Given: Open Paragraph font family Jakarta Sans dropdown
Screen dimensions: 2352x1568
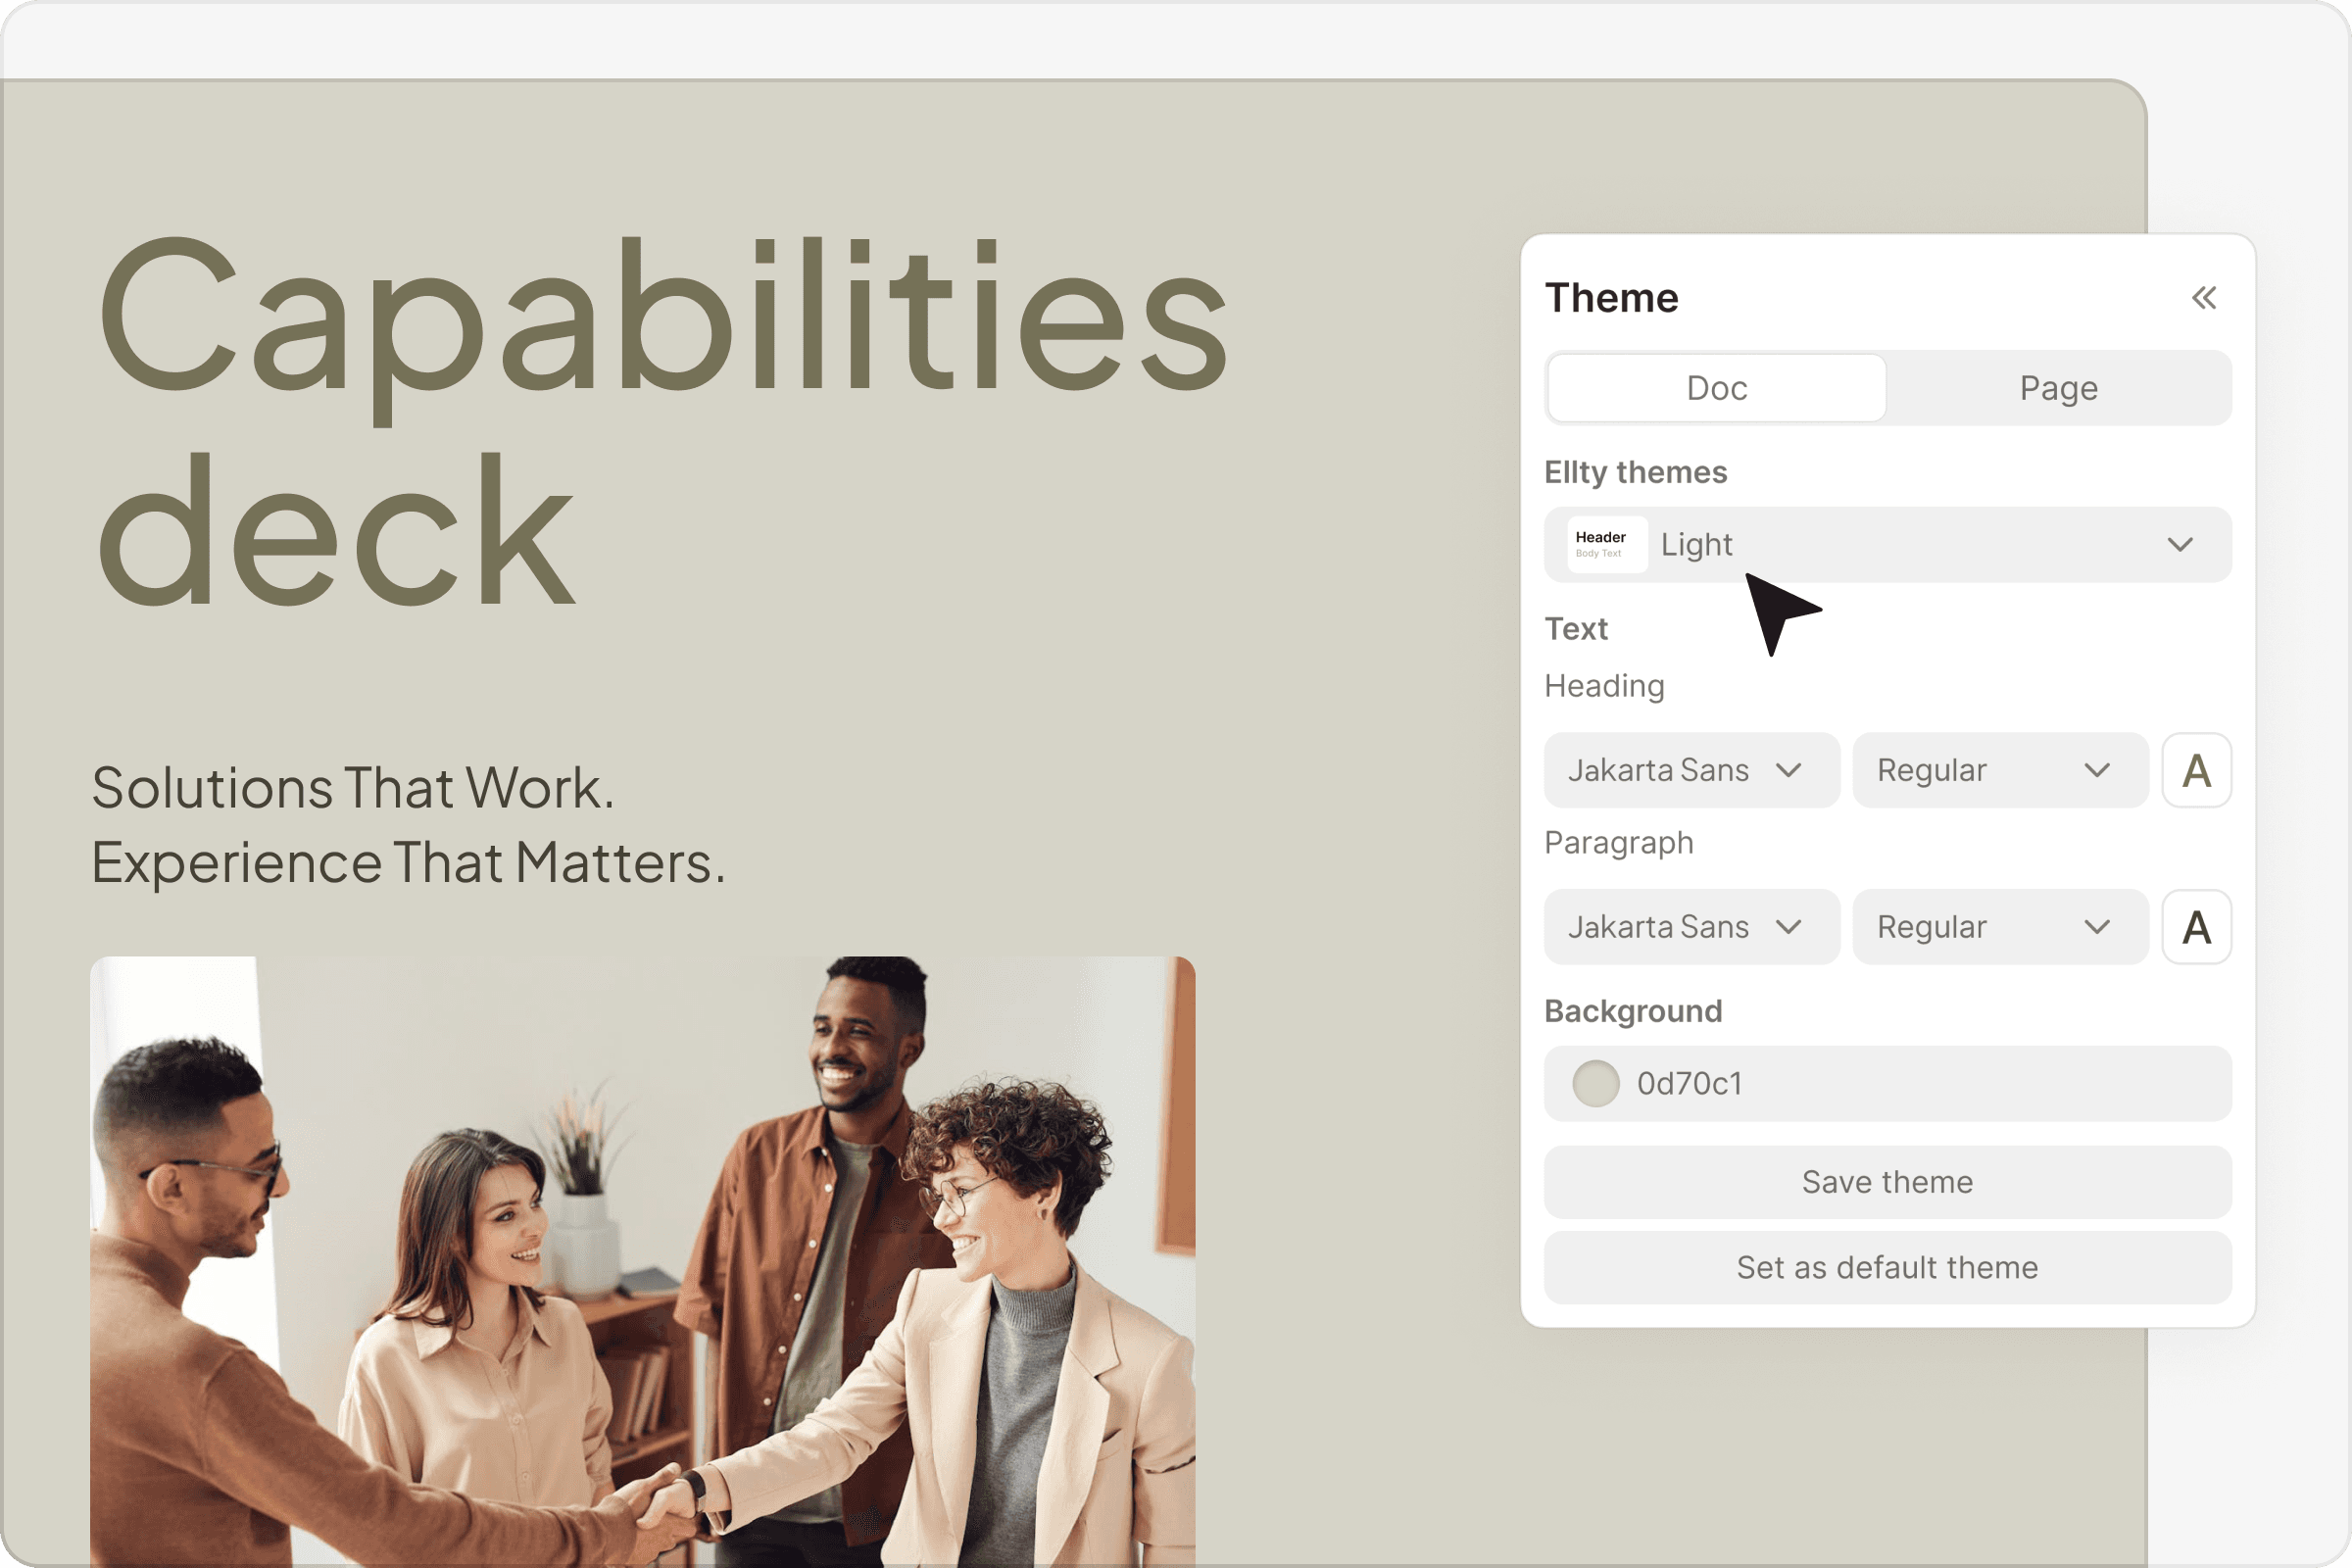Looking at the screenshot, I should [1692, 927].
